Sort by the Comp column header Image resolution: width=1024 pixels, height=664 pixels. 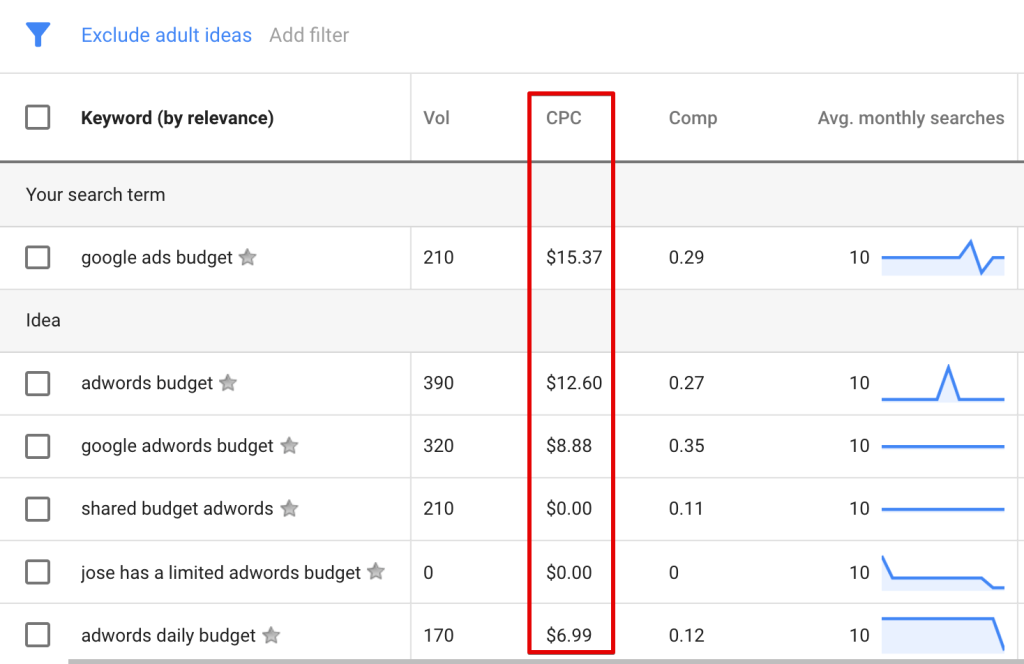pos(693,118)
